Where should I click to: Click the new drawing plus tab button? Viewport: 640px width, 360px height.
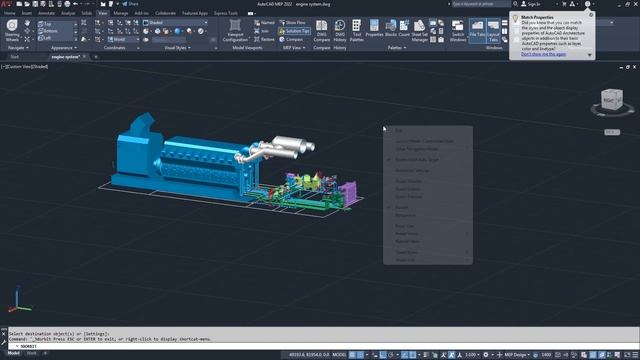96,57
